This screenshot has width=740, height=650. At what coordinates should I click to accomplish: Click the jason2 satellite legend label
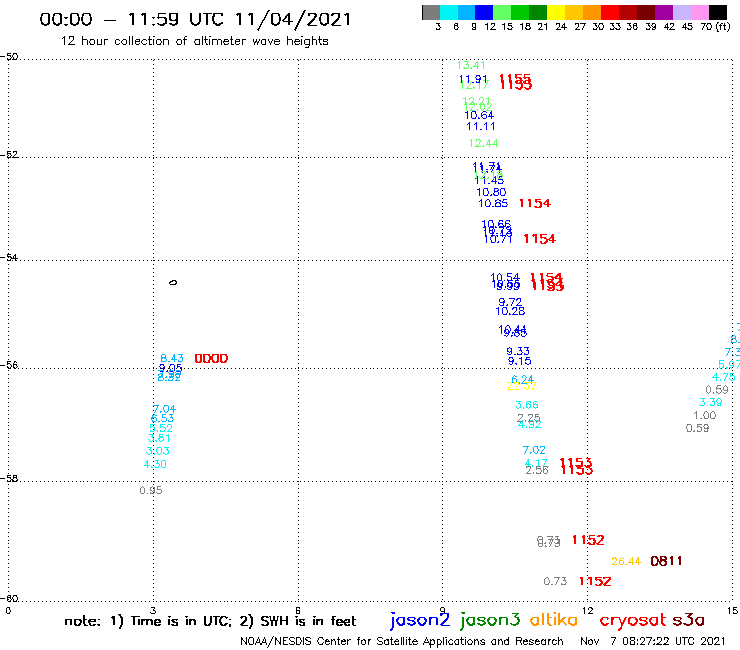(x=420, y=620)
